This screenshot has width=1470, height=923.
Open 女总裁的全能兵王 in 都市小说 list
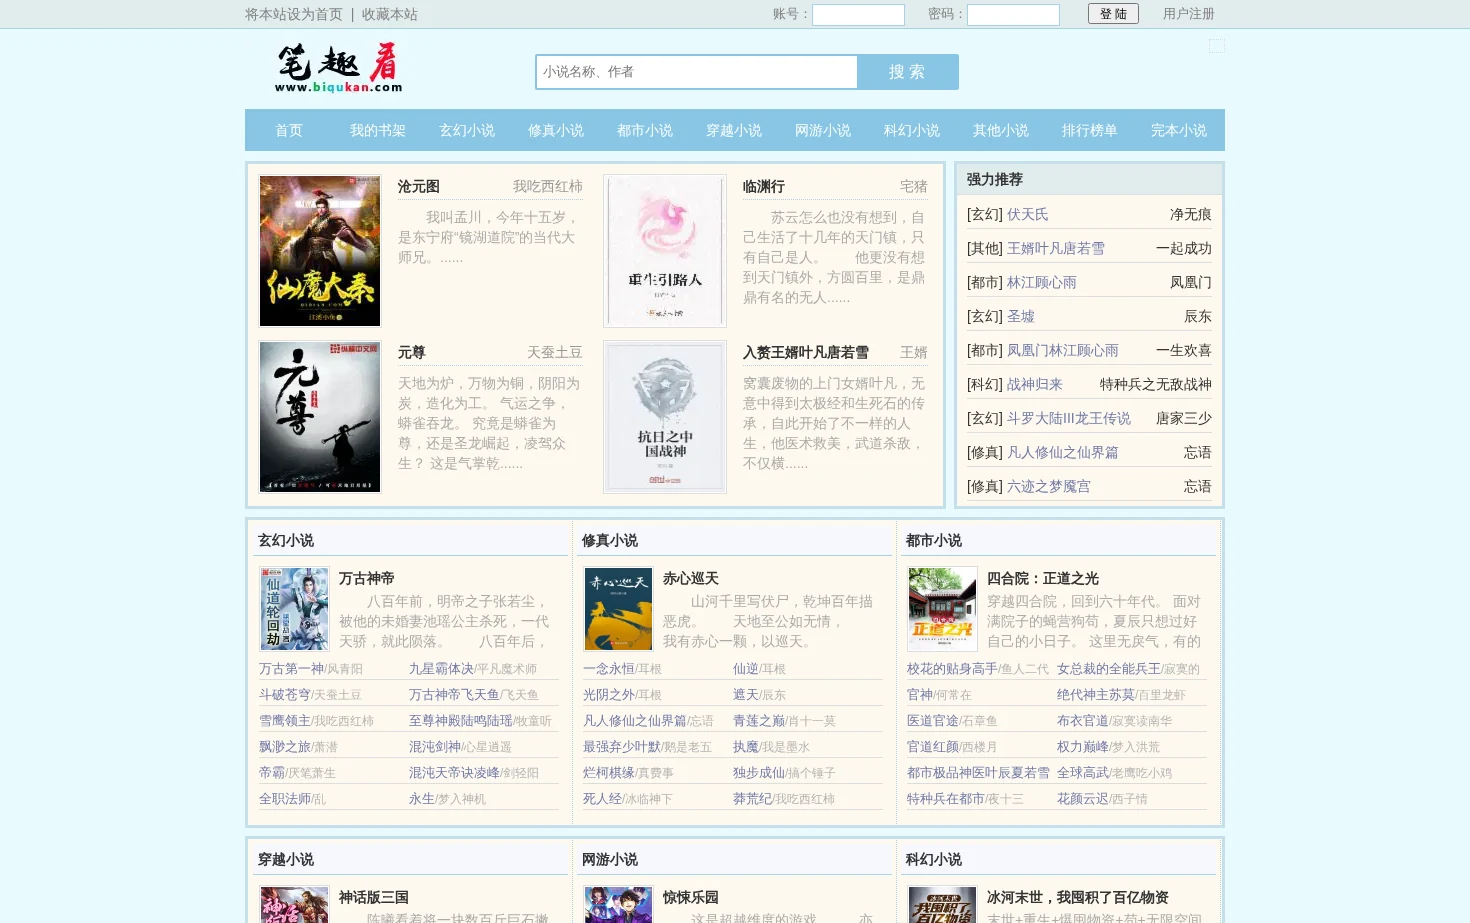coord(1109,668)
